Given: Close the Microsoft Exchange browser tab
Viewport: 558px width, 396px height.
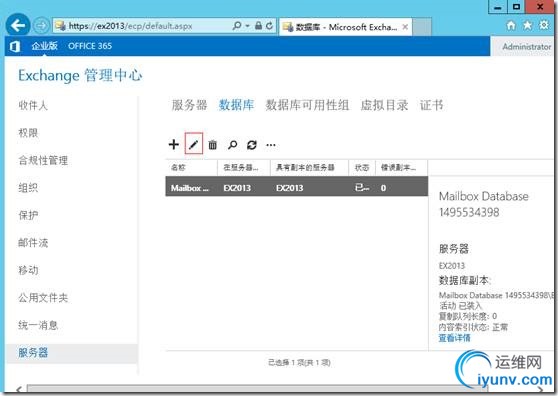Looking at the screenshot, I should pos(405,27).
